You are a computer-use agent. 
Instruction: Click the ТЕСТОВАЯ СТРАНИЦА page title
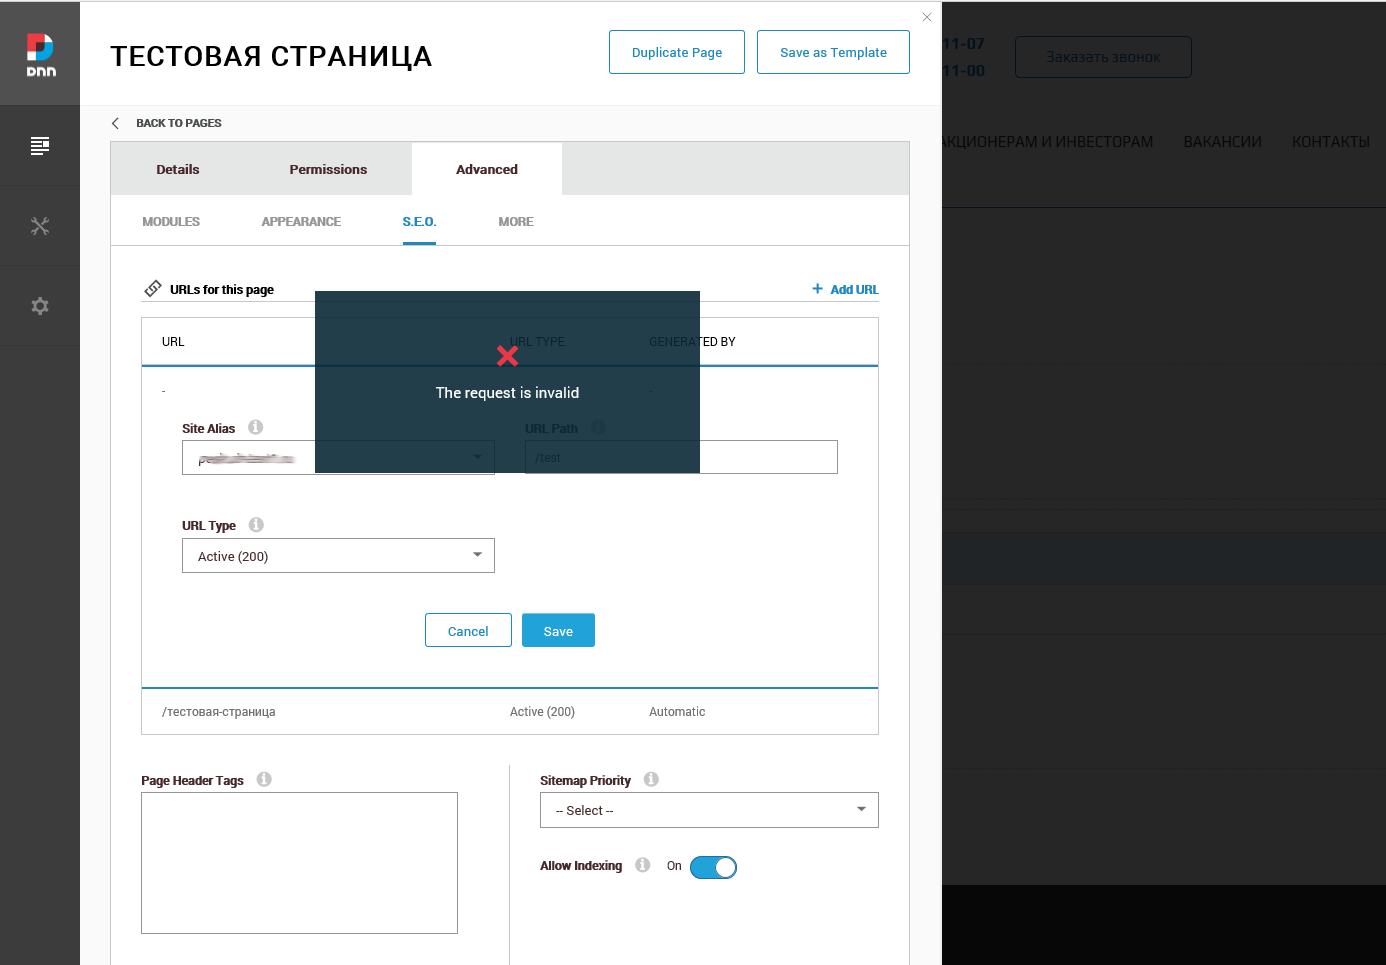tap(271, 56)
